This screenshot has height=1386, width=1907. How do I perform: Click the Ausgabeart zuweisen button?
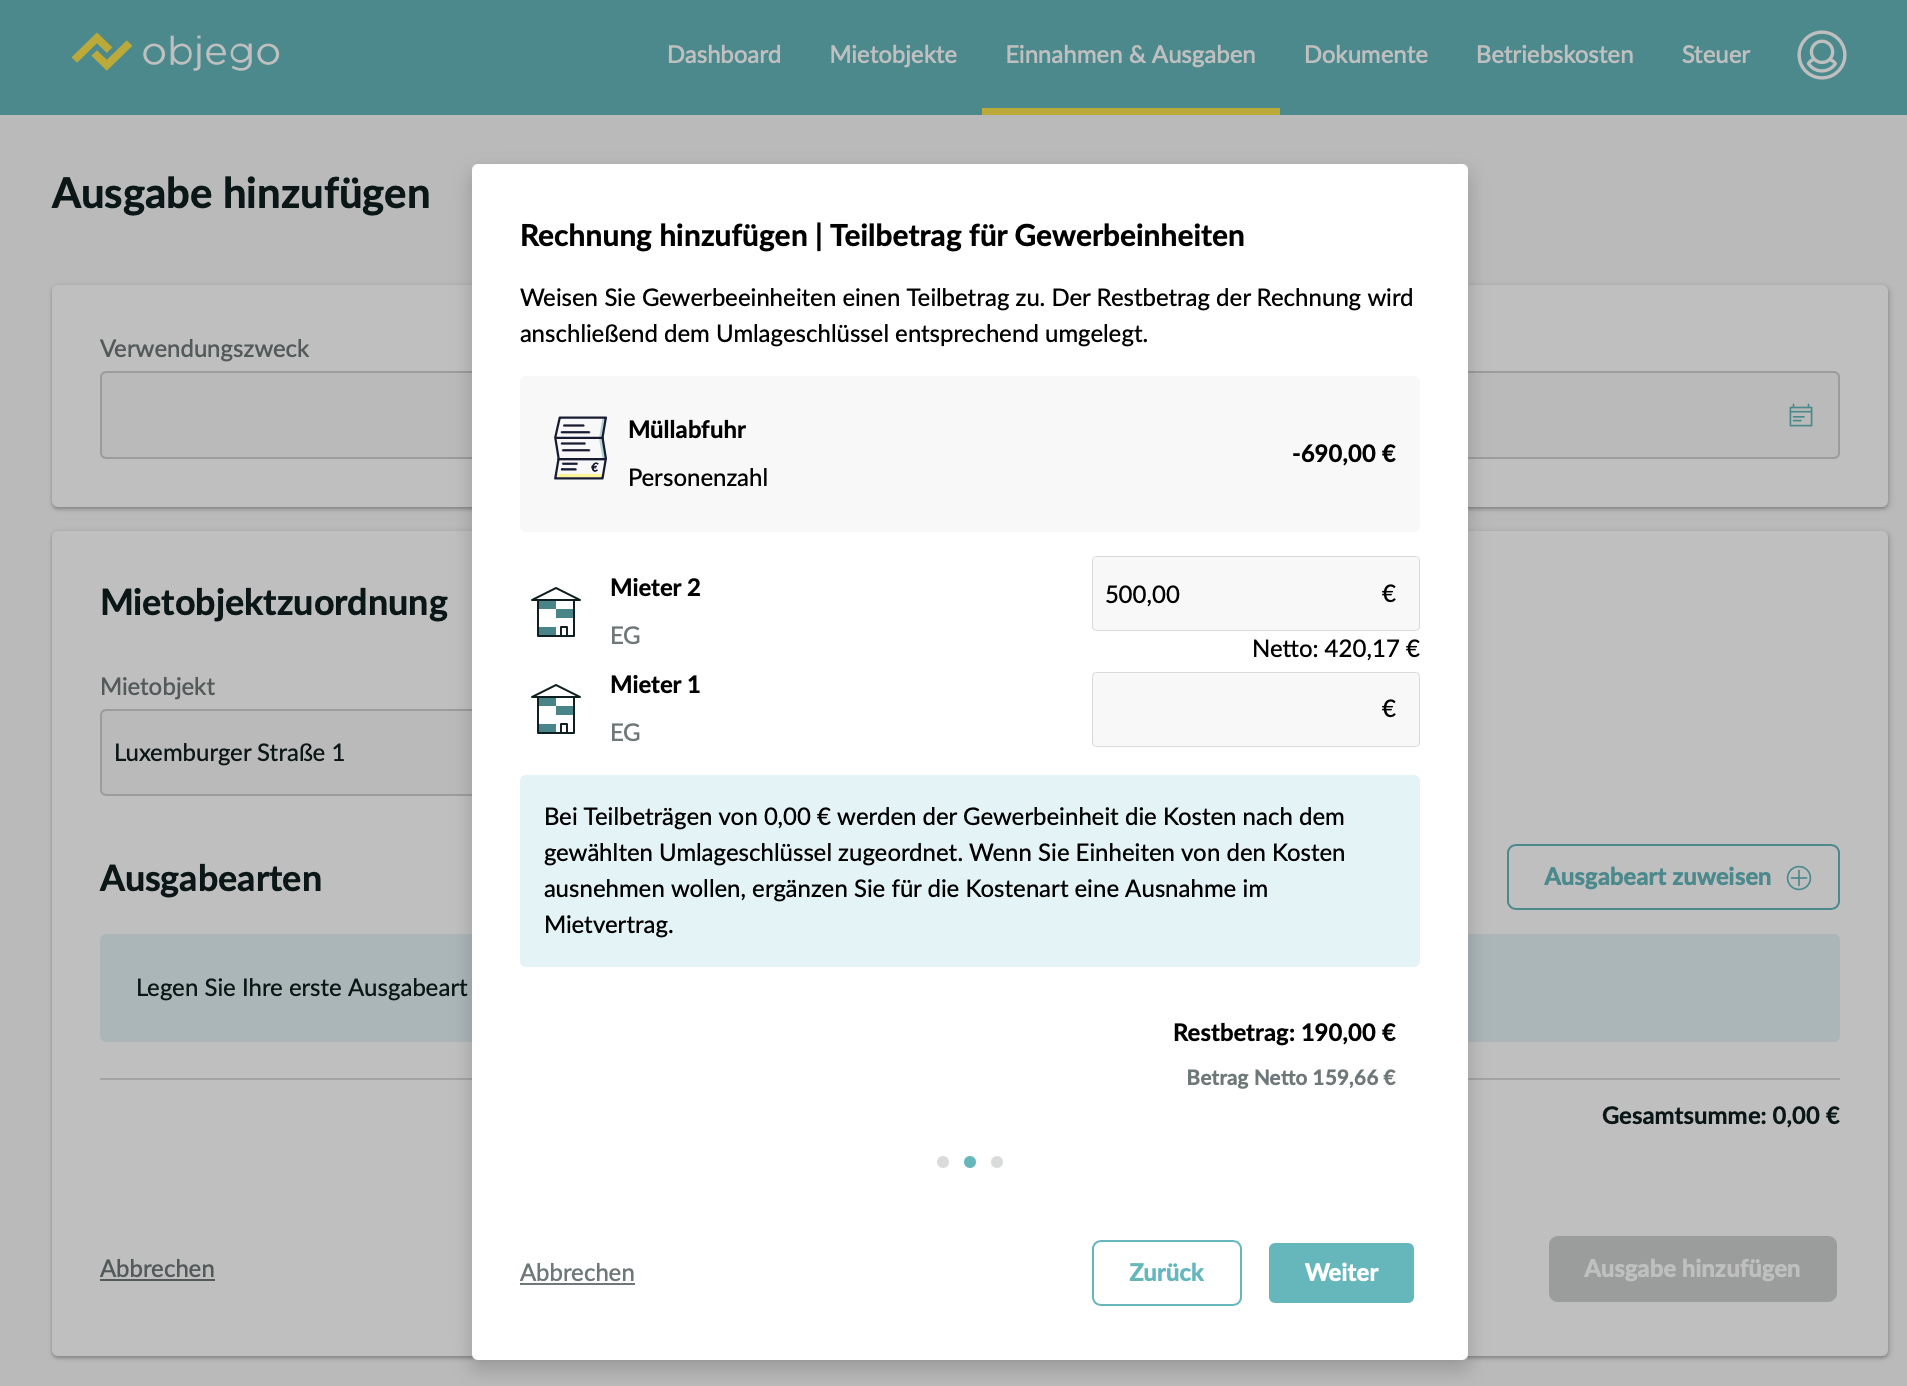(1673, 877)
